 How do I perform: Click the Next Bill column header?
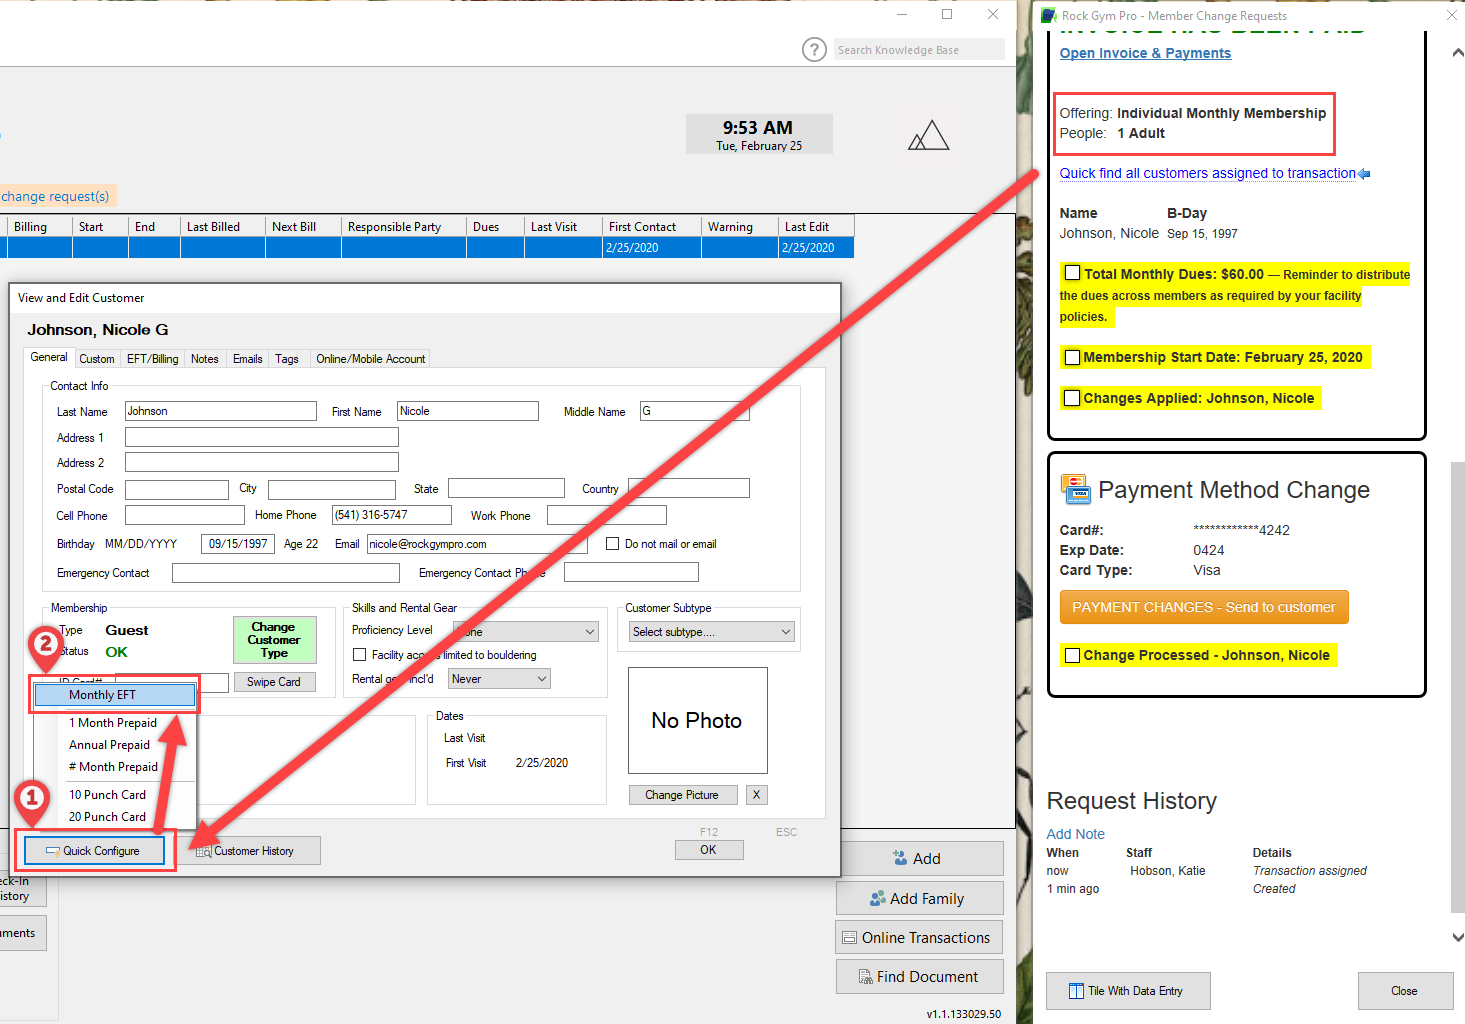(x=303, y=227)
